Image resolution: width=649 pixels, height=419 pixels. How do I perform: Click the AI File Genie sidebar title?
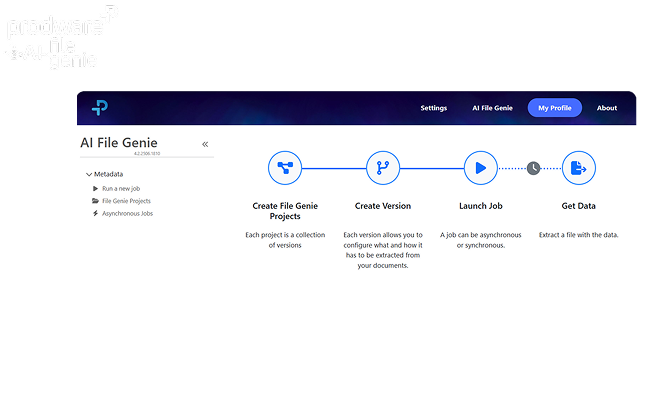pyautogui.click(x=119, y=143)
